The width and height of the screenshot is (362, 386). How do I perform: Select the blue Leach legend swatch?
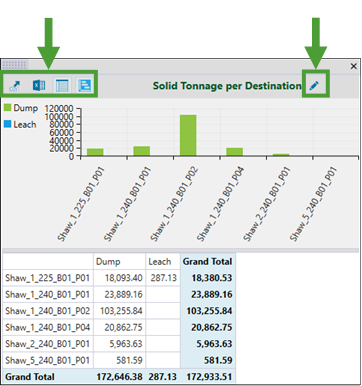click(x=8, y=124)
